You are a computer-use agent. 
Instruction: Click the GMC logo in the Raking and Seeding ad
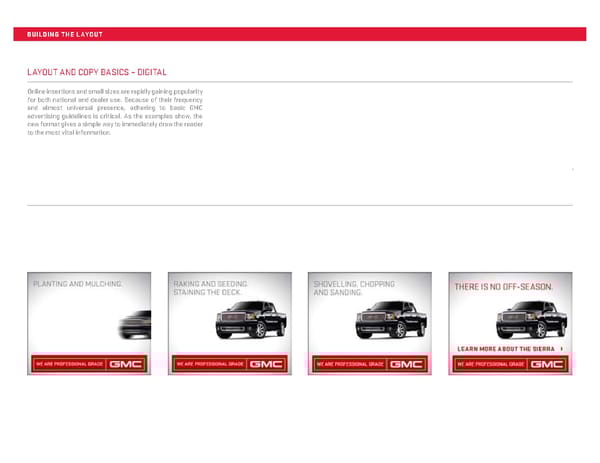pos(267,364)
